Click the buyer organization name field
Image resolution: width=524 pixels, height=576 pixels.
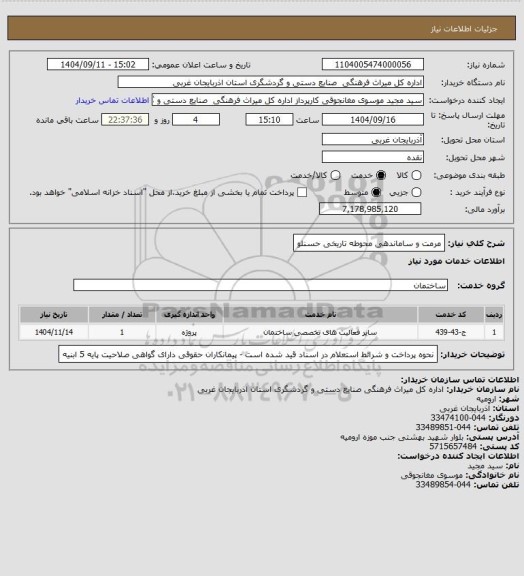coord(270,82)
